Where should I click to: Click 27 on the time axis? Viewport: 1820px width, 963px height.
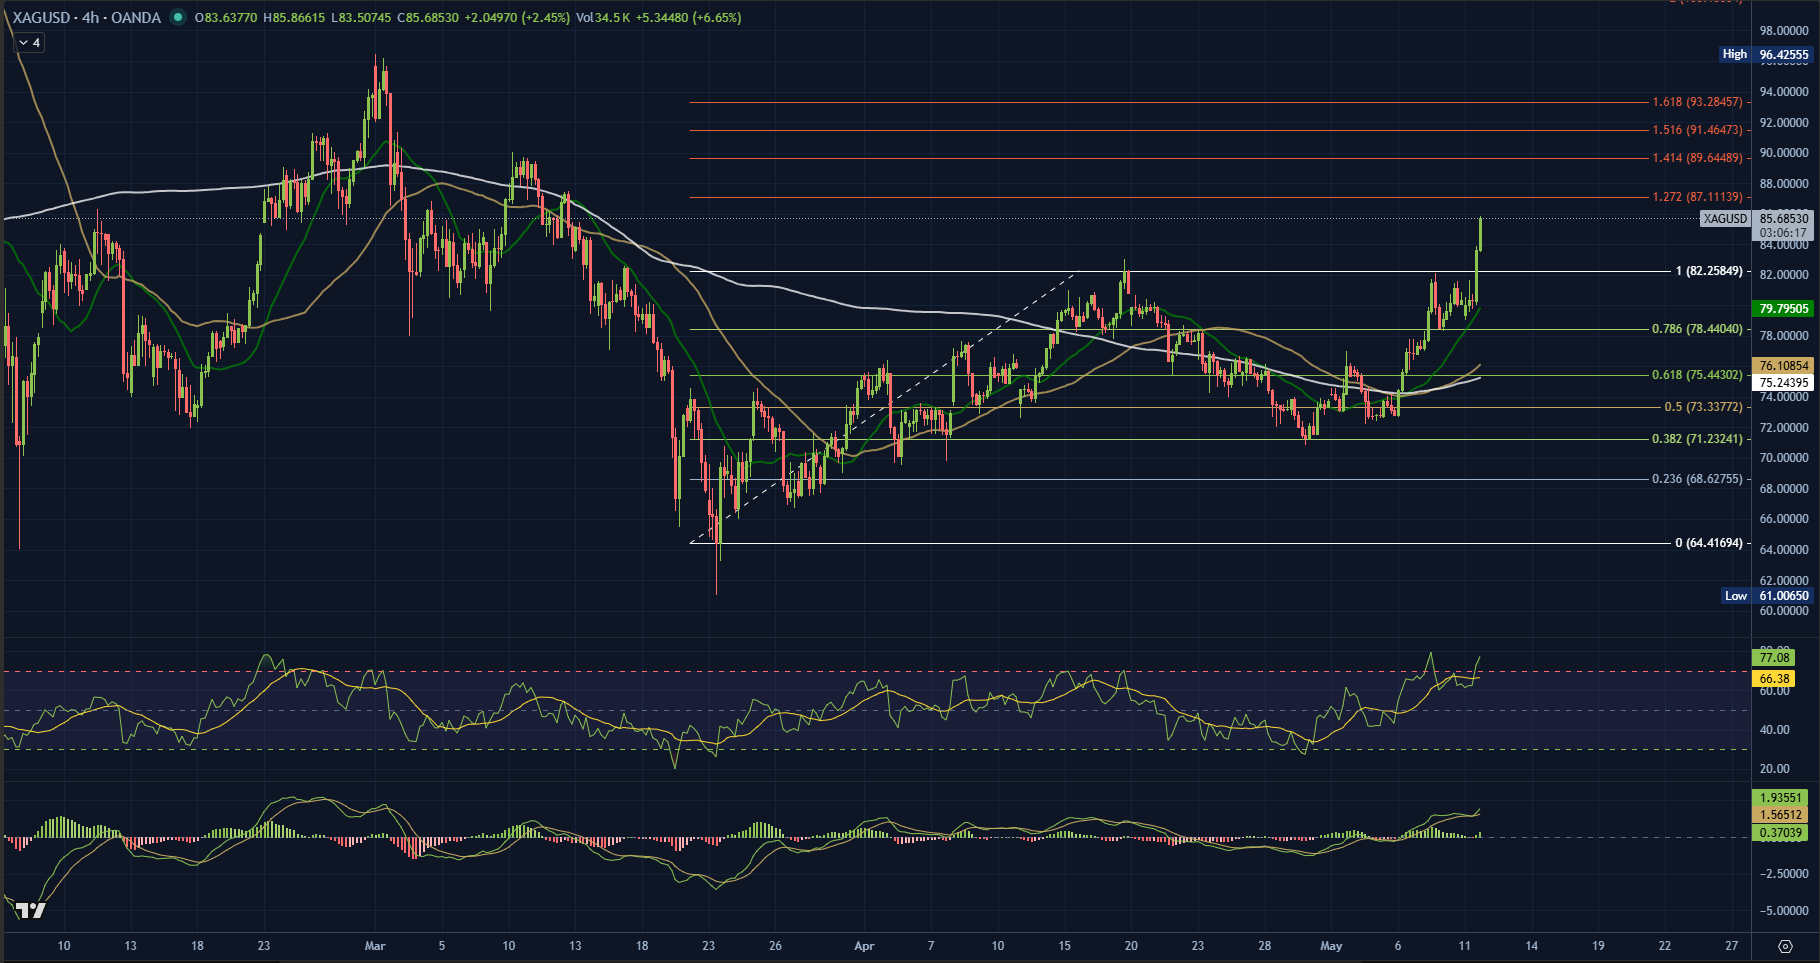[1732, 945]
